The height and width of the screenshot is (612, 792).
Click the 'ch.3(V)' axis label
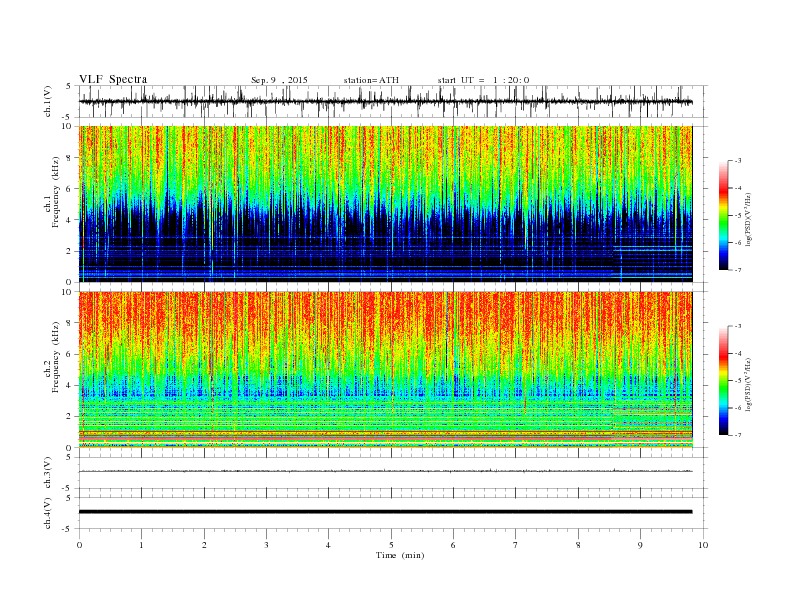tap(48, 473)
